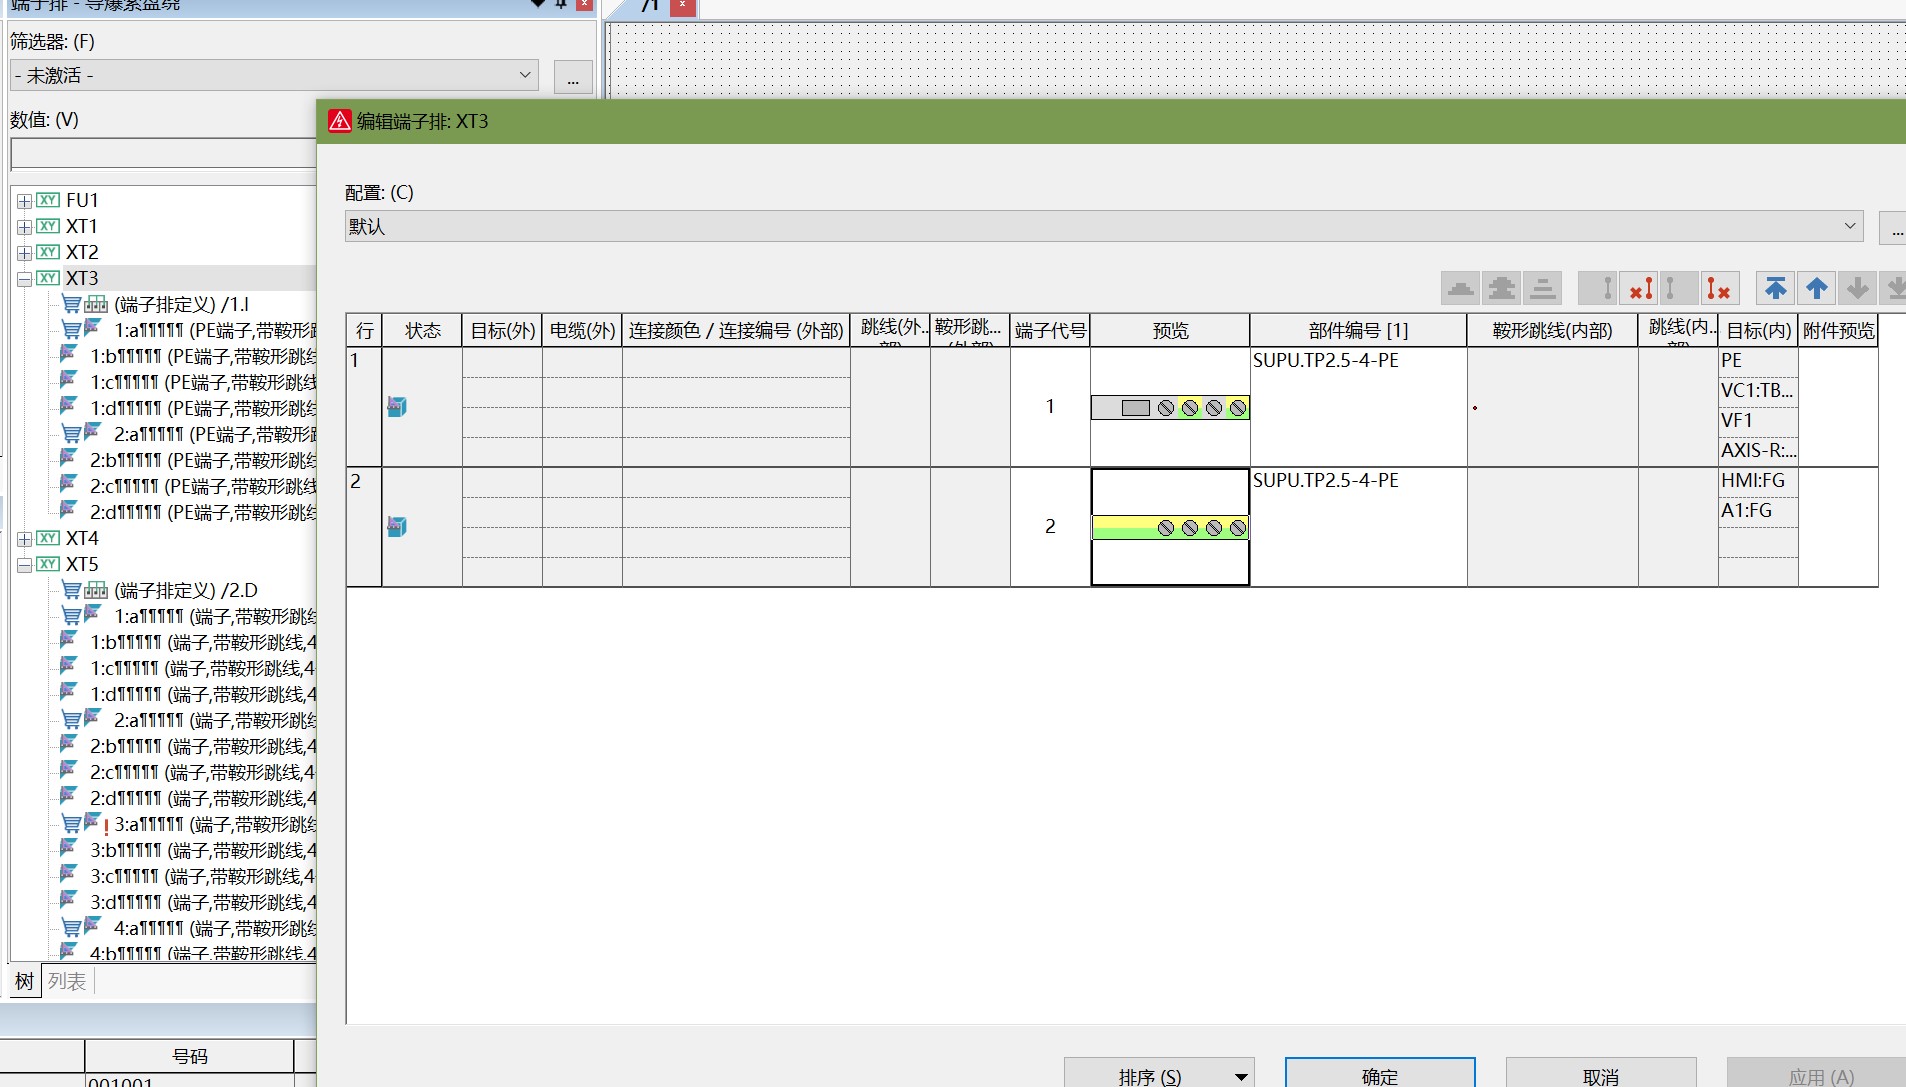Click the 取消 button
The height and width of the screenshot is (1087, 1906).
(1600, 1076)
